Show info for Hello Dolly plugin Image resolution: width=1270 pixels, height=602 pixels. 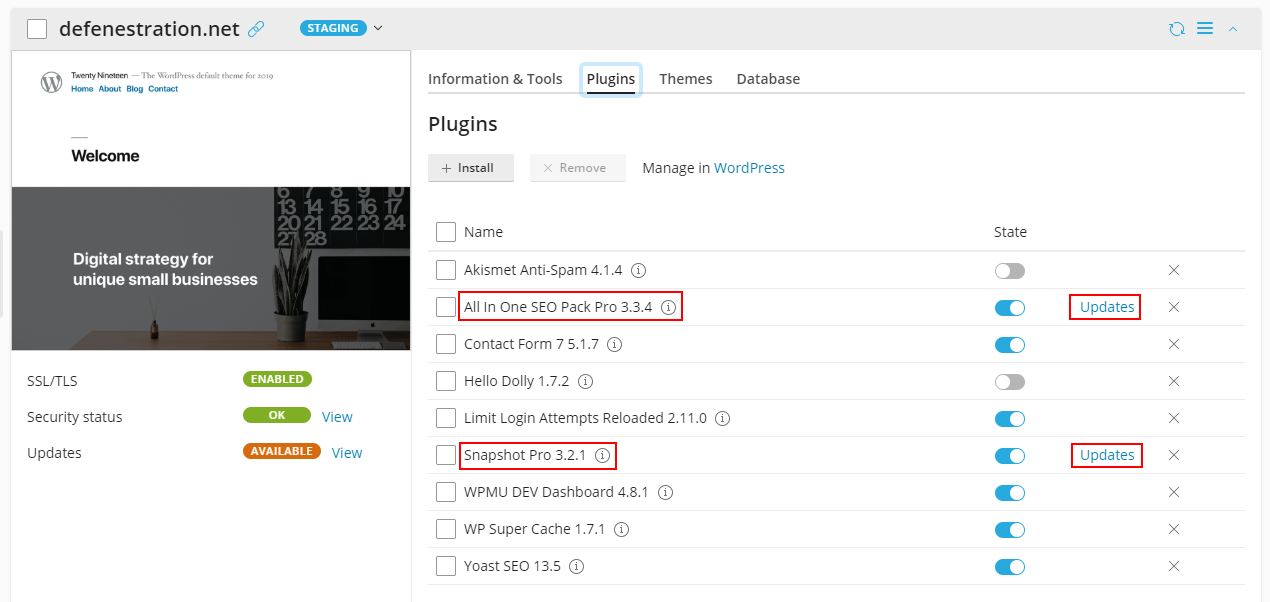[x=586, y=381]
